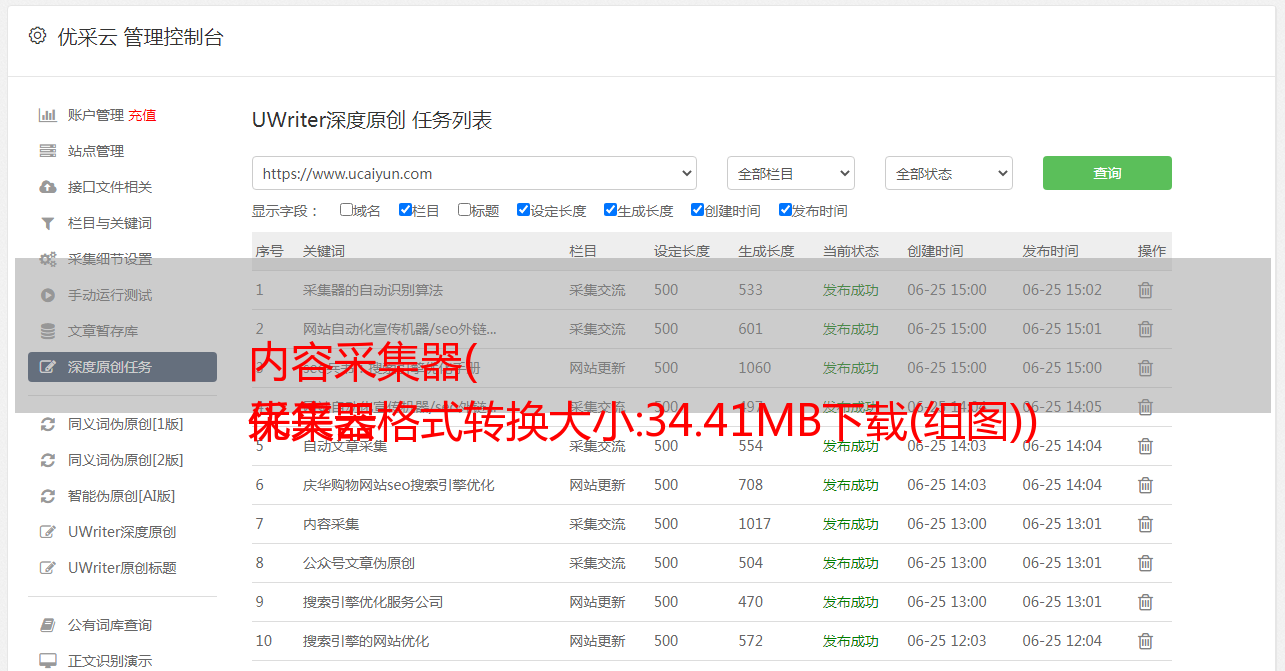Click the server icon next to 站点管理
The height and width of the screenshot is (671, 1285).
pyautogui.click(x=47, y=151)
